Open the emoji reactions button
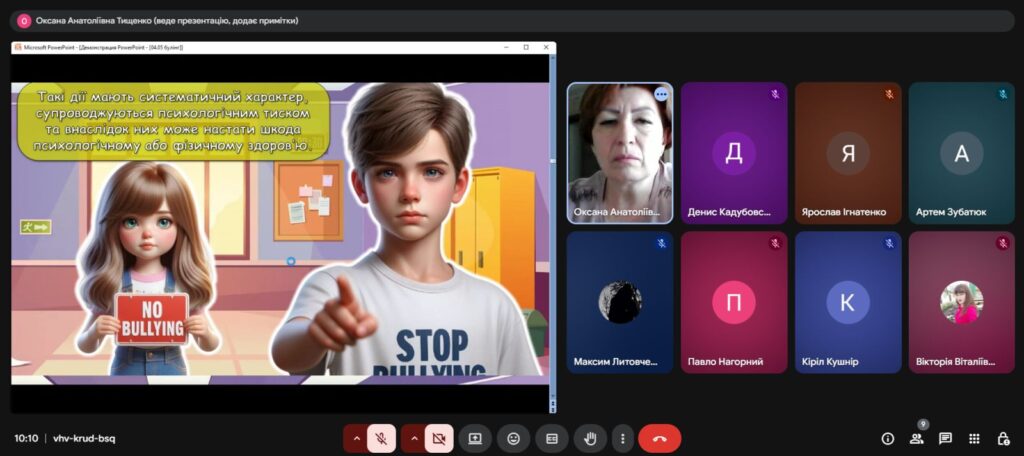Viewport: 1024px width, 456px height. (513, 438)
